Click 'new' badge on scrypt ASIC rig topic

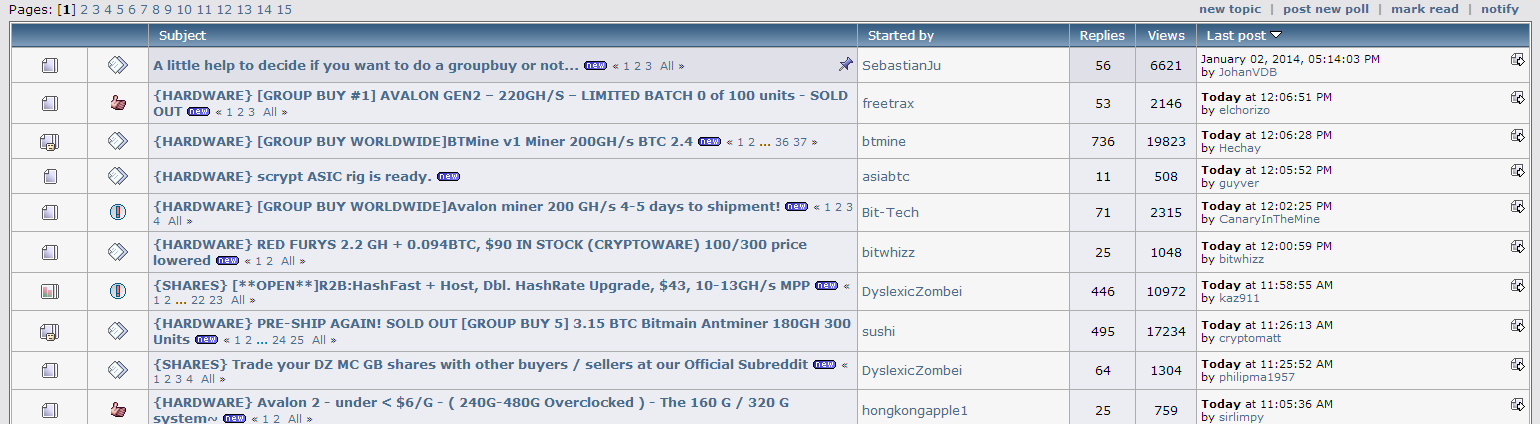point(448,177)
